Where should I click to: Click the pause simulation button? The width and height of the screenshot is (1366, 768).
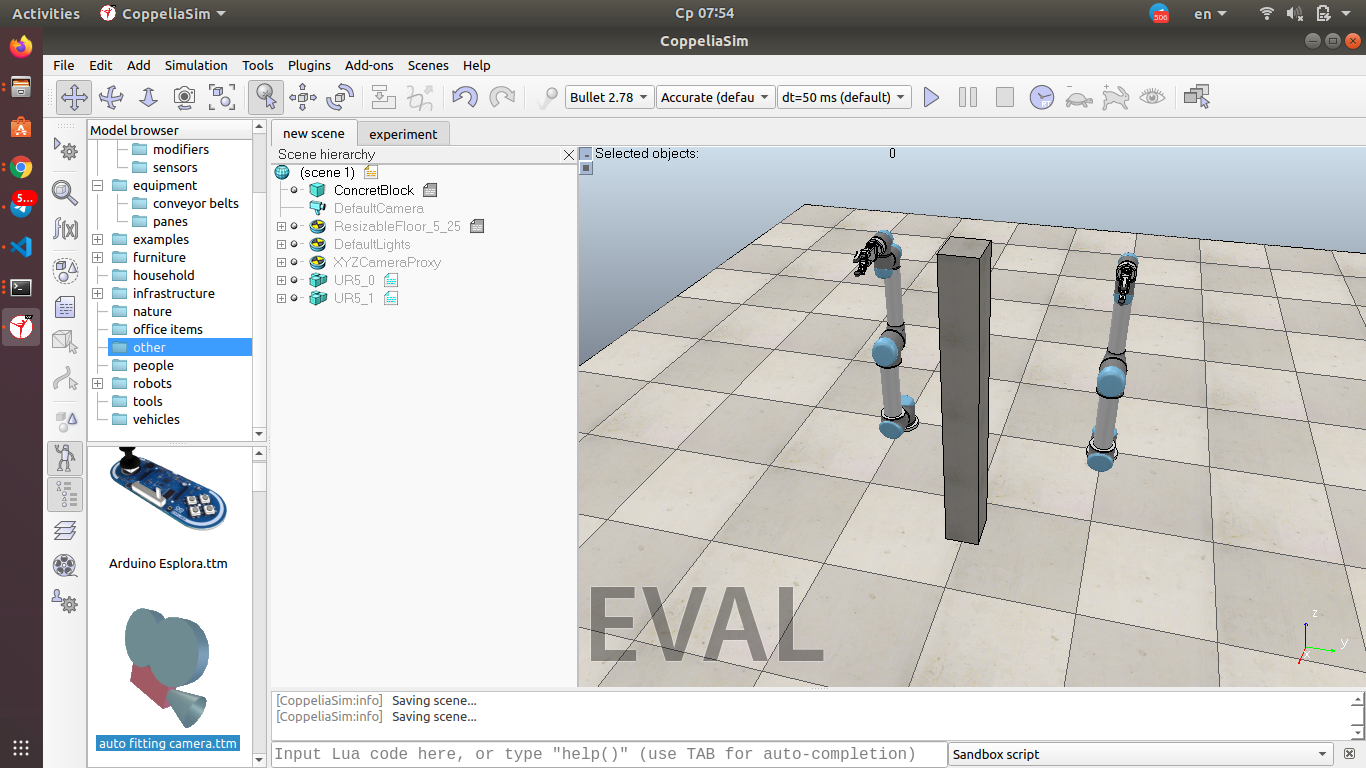coord(968,97)
